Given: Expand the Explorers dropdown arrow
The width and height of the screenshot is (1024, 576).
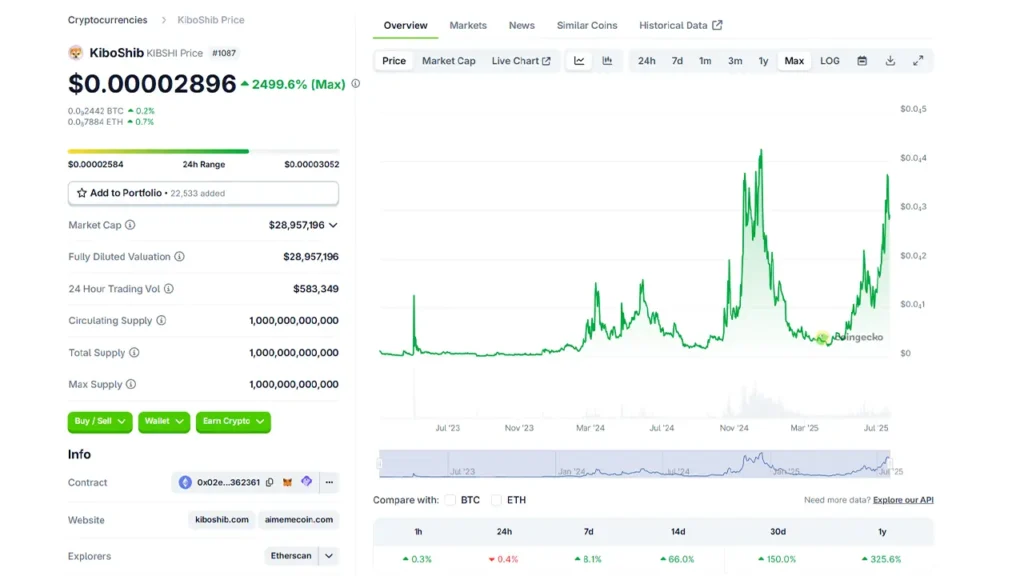Looking at the screenshot, I should pyautogui.click(x=329, y=556).
